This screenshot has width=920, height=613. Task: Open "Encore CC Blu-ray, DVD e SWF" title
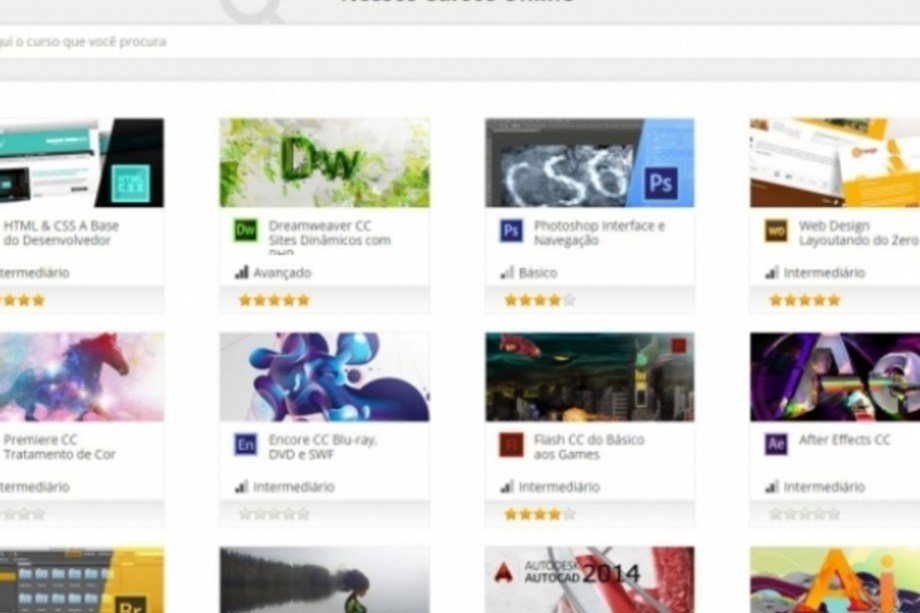(x=323, y=447)
